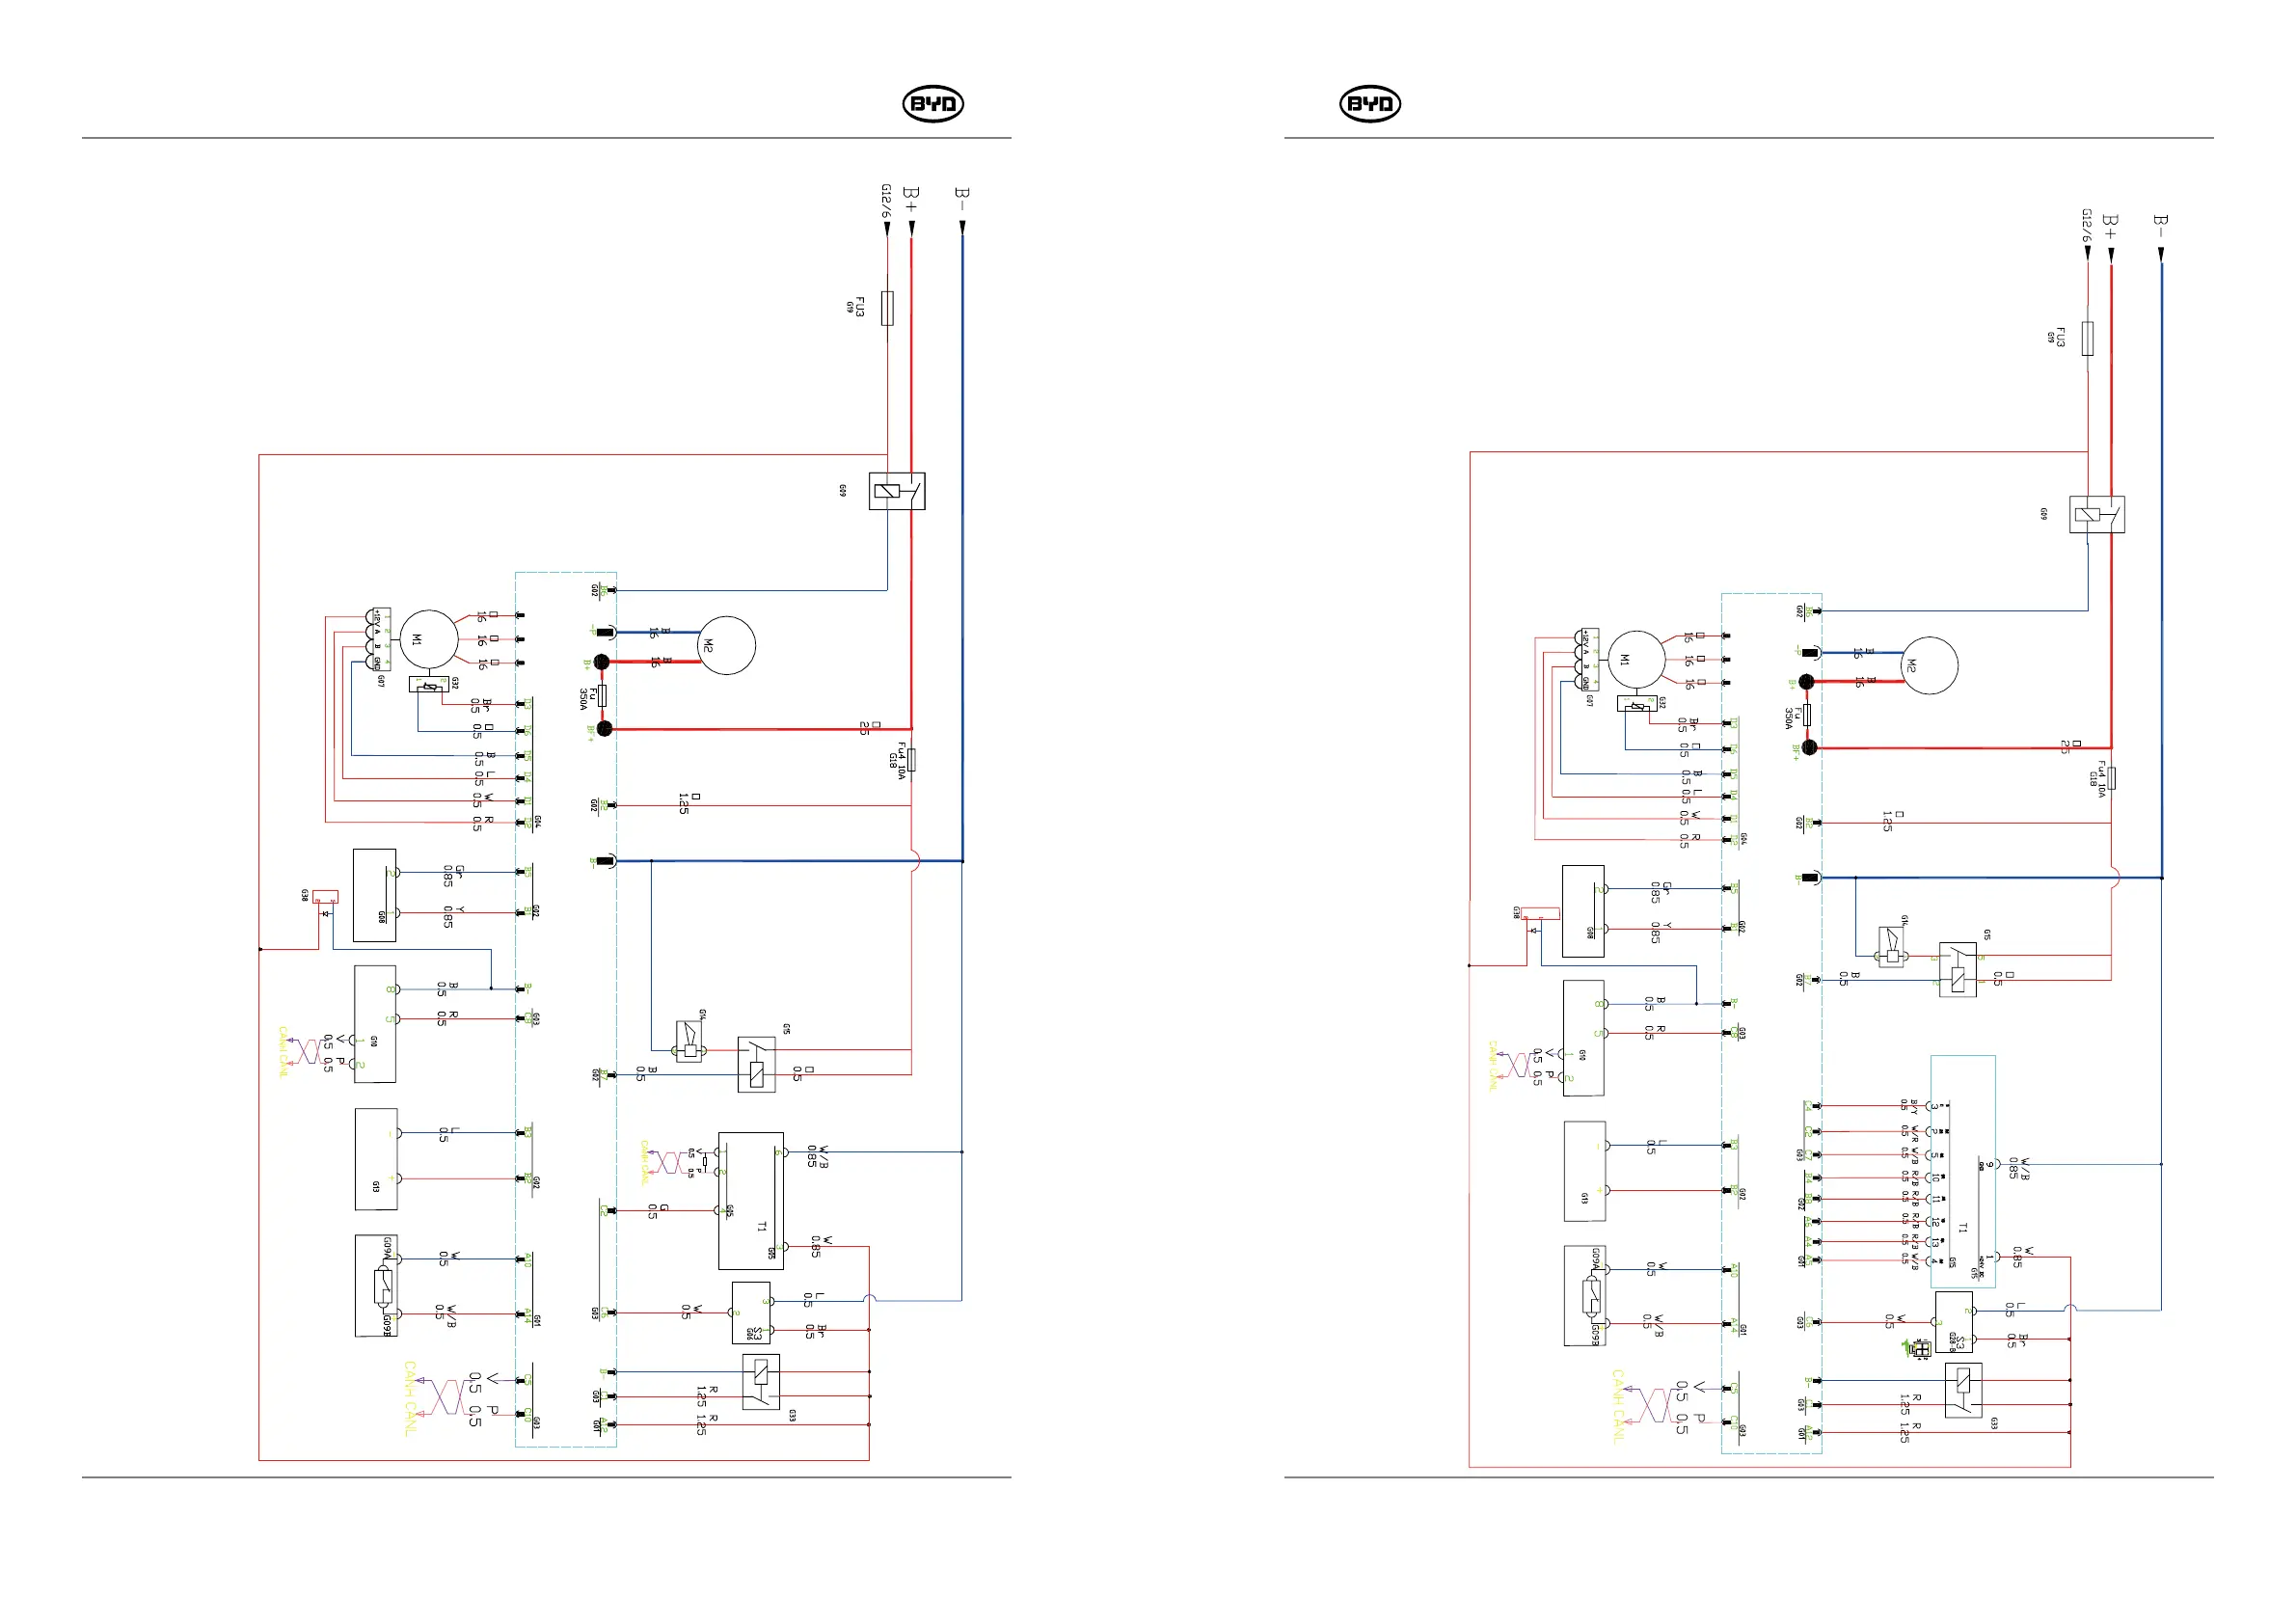
Task: Select the M1 motor symbol on left diagram
Action: point(428,640)
